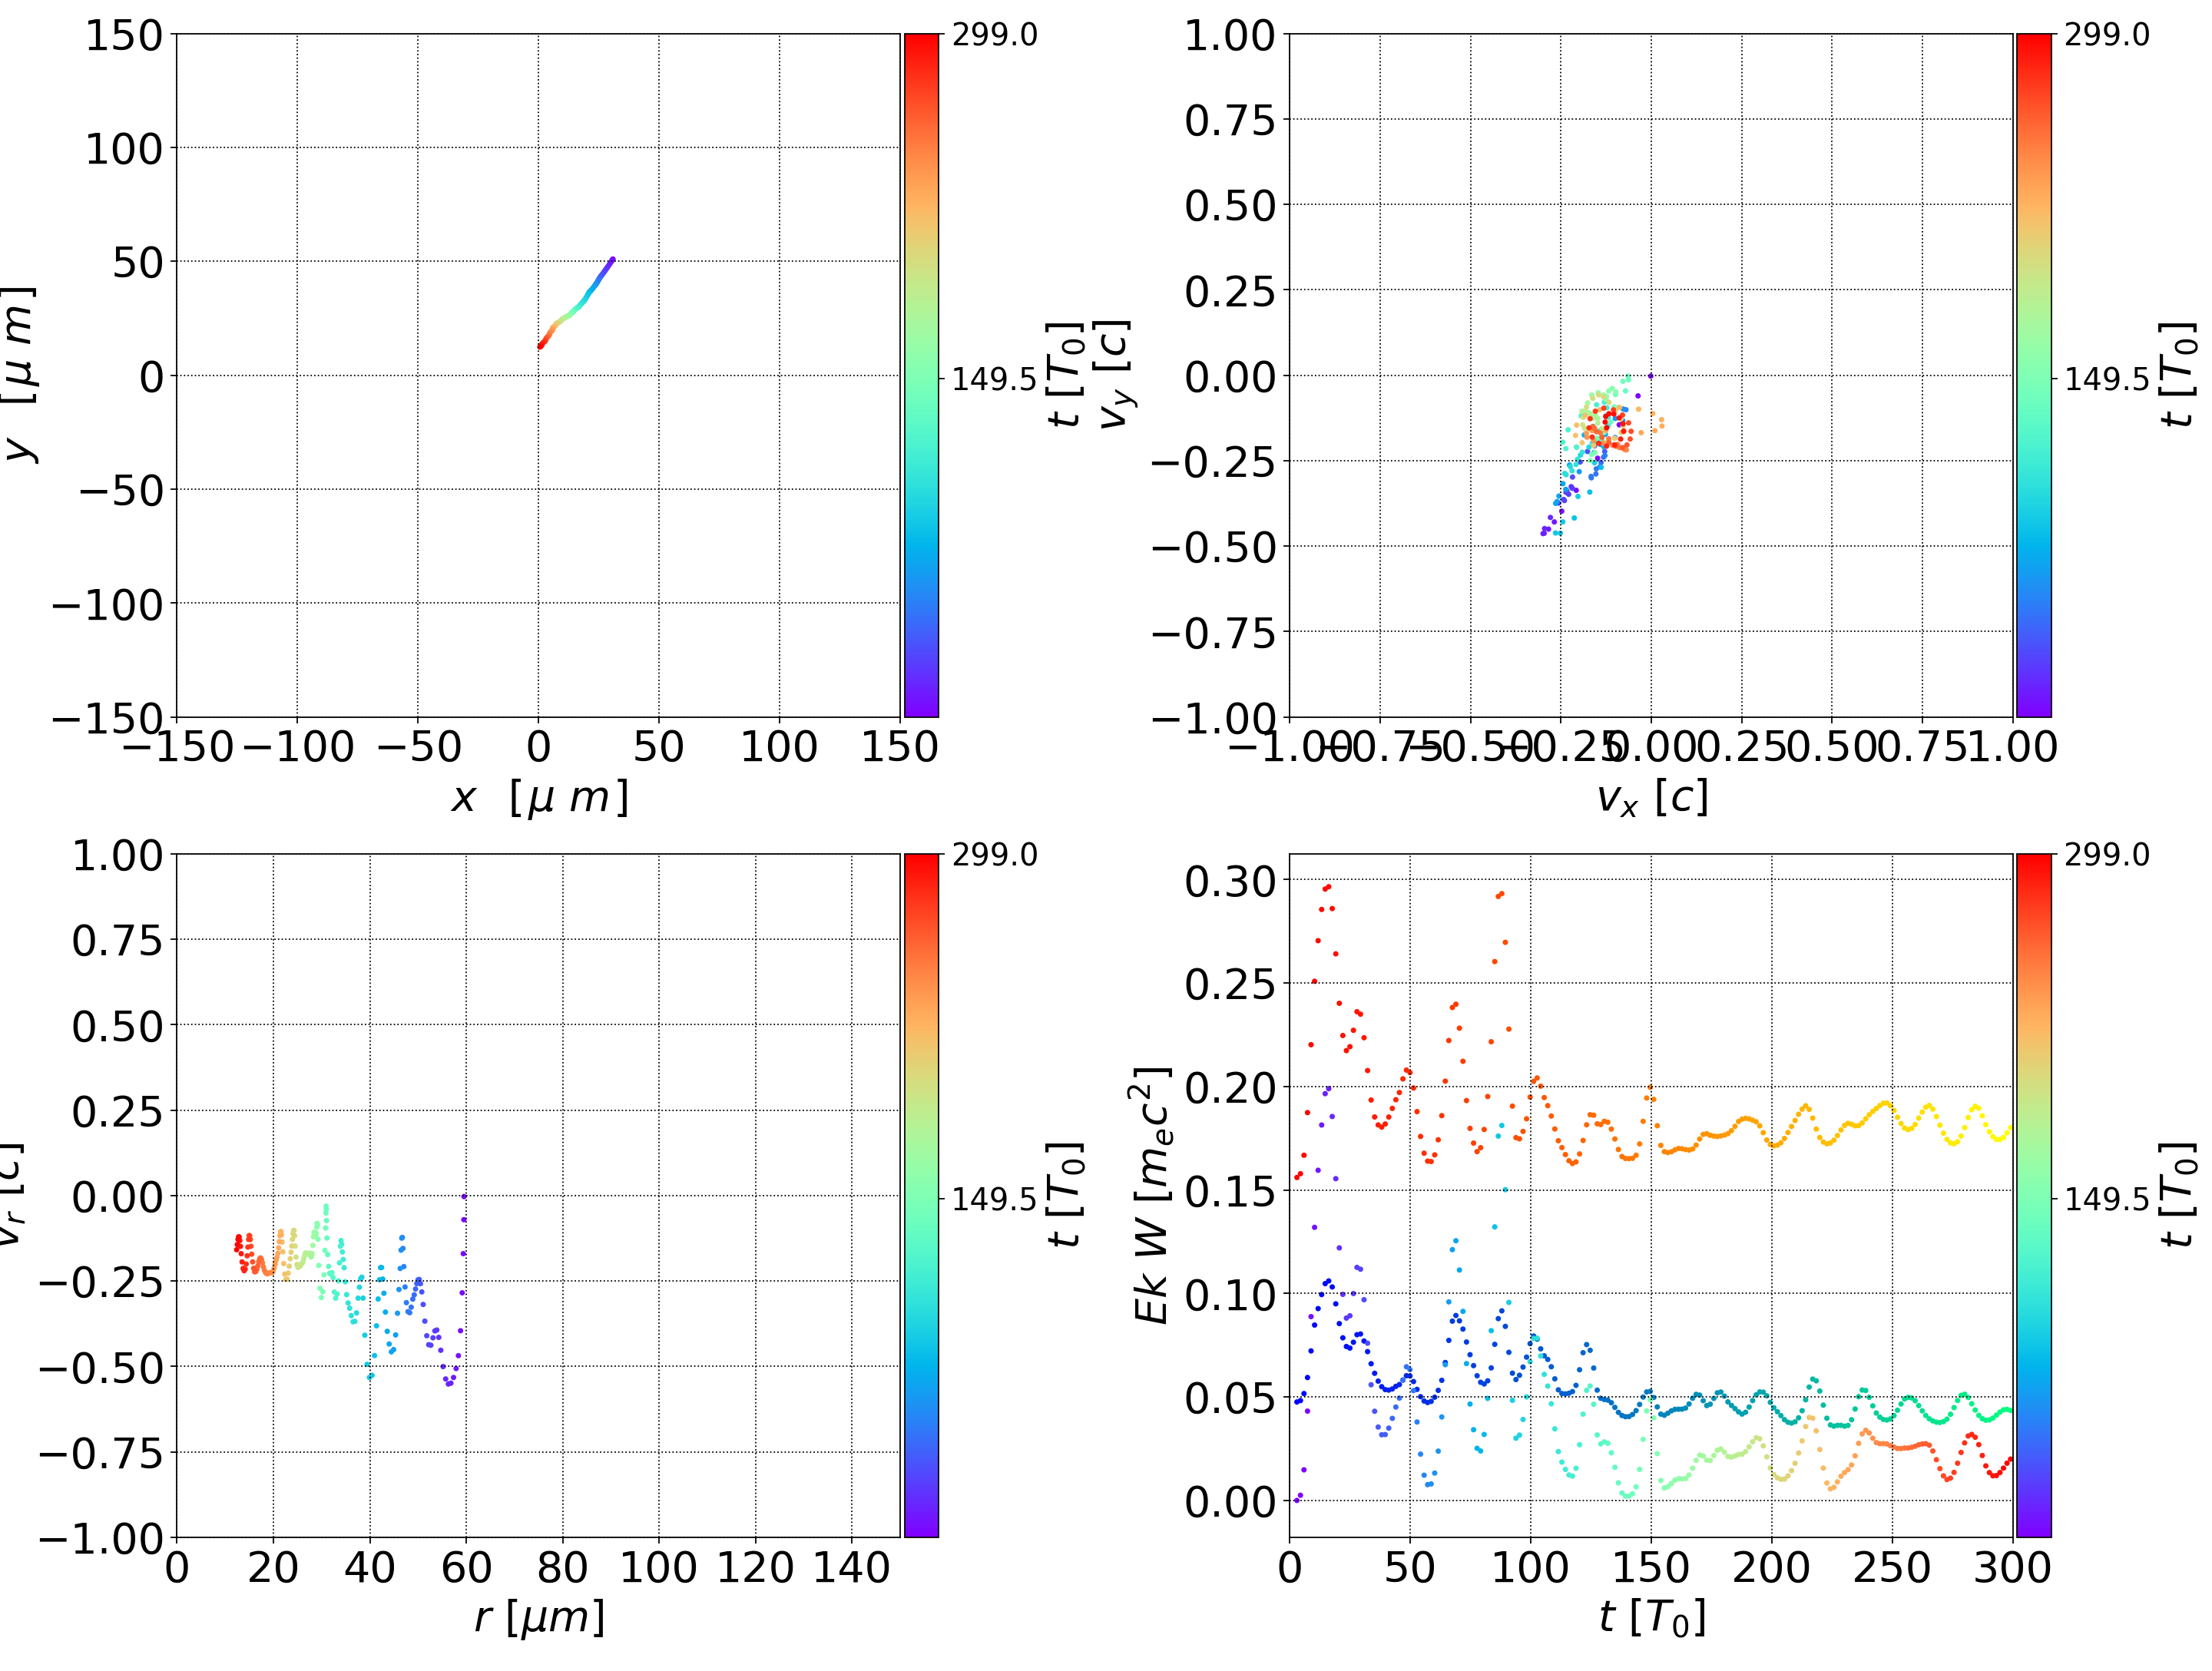Click the 140 x-tick label in r plot
Viewport: 2212px width, 1671px height.
[851, 1567]
